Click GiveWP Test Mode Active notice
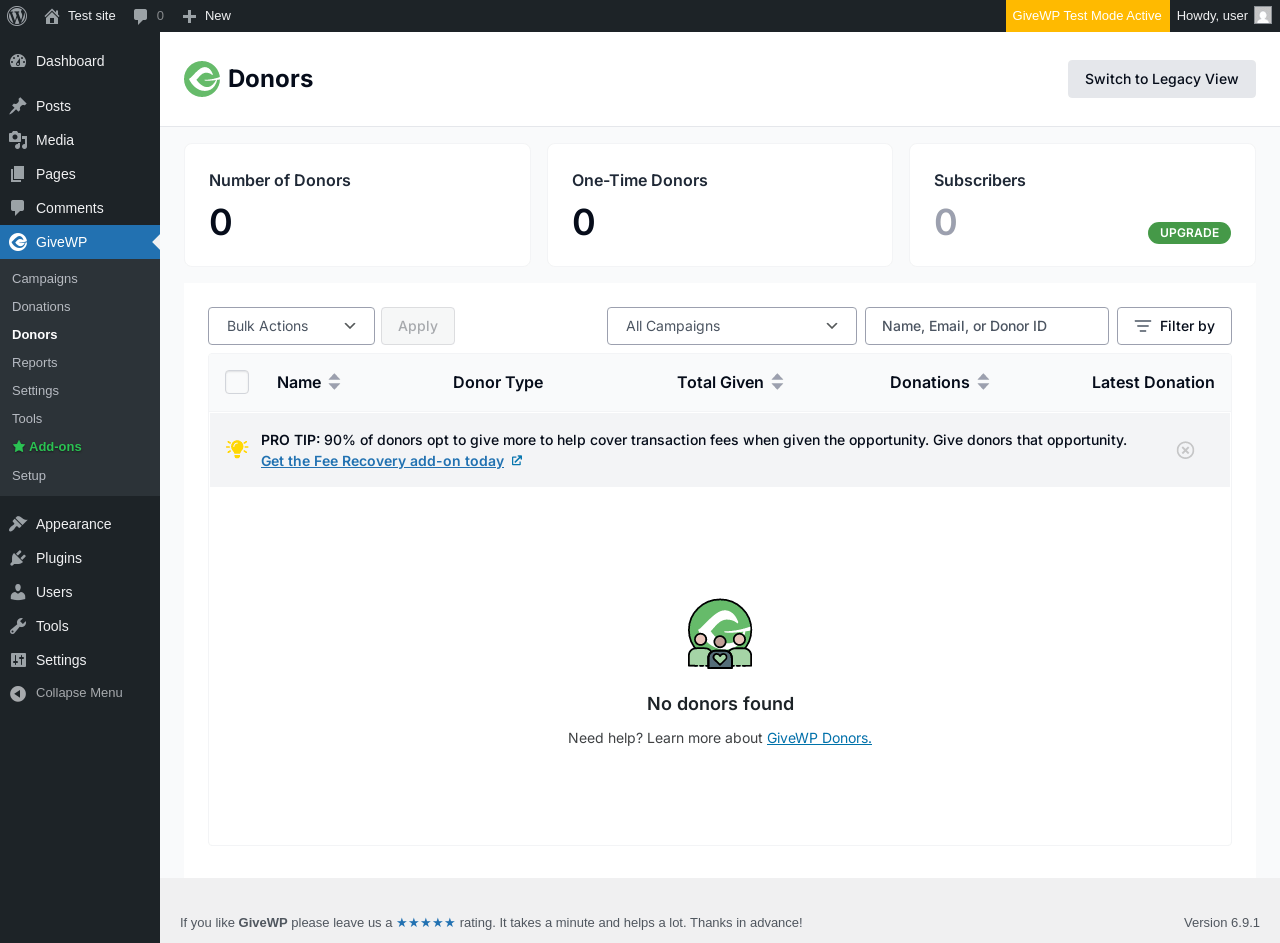Viewport: 1280px width, 943px height. coord(1088,16)
